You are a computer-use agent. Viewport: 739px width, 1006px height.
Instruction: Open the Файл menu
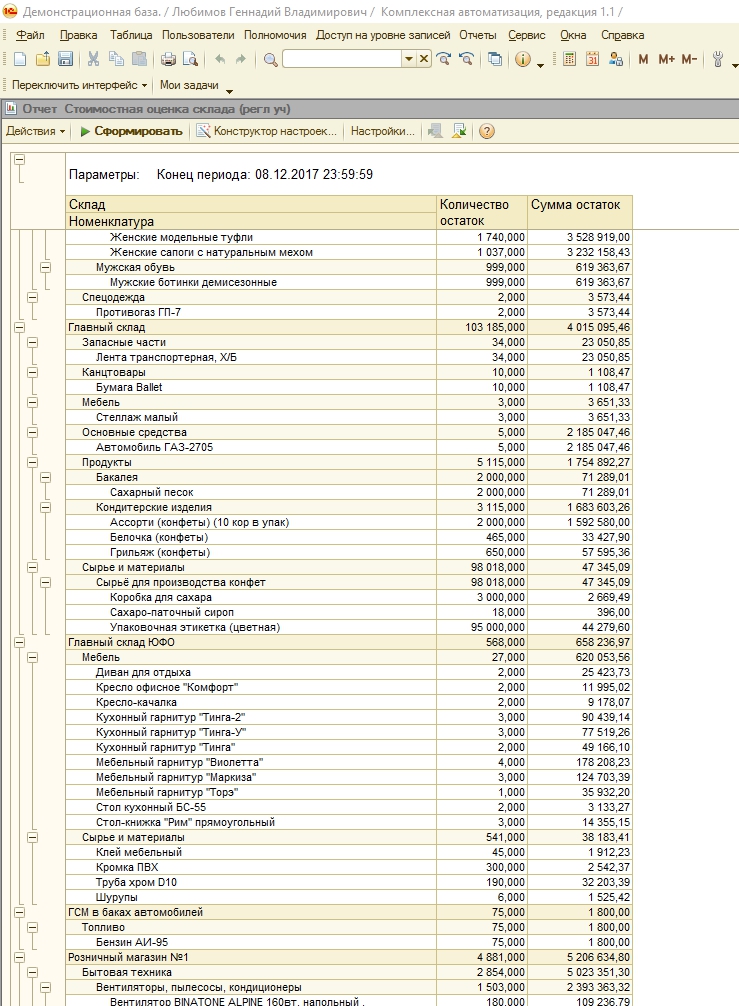pos(30,35)
